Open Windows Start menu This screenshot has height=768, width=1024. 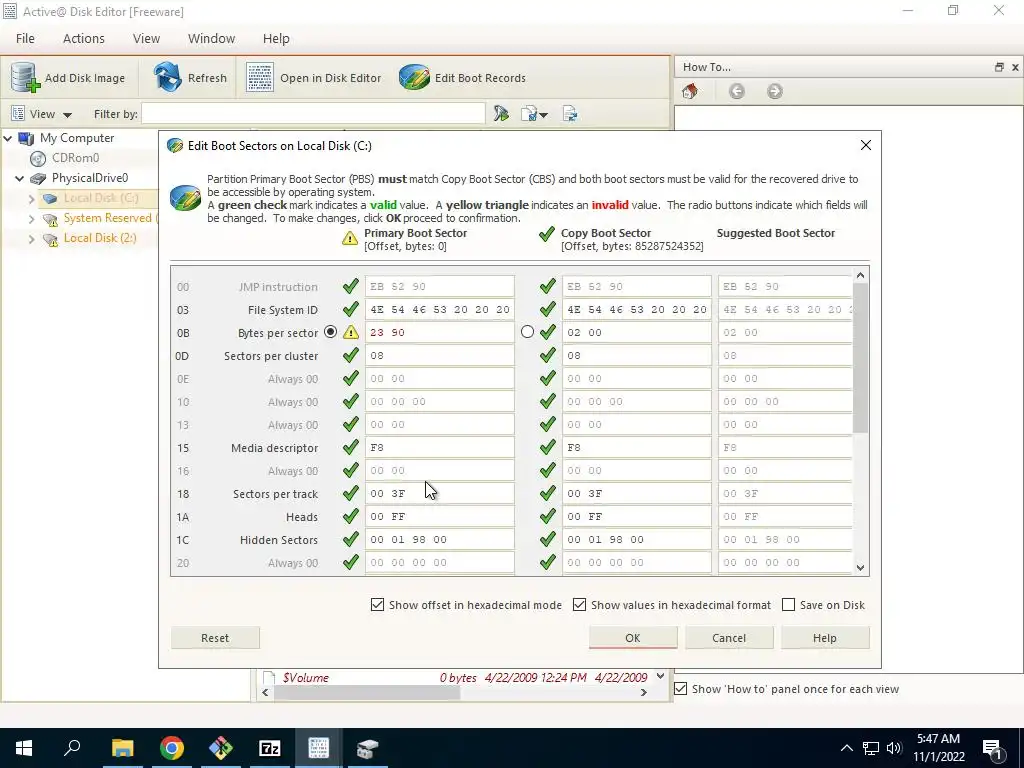(x=24, y=748)
